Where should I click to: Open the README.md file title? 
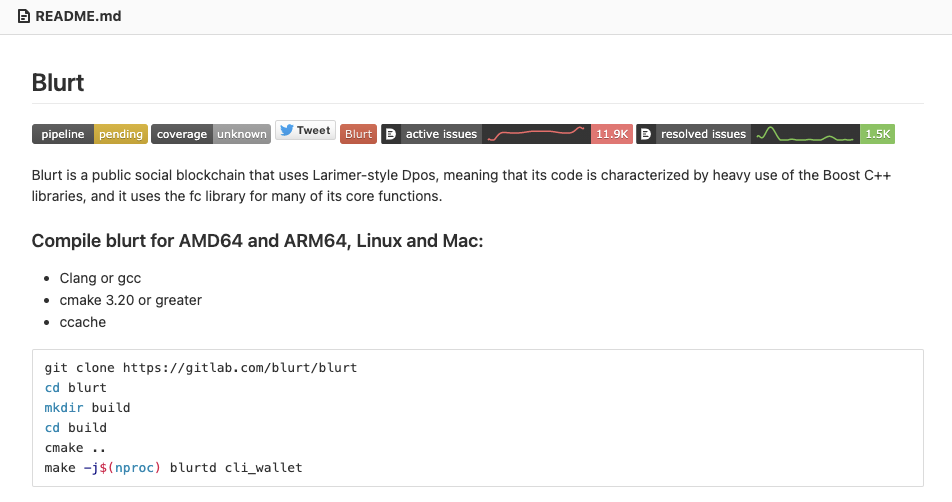pos(78,16)
